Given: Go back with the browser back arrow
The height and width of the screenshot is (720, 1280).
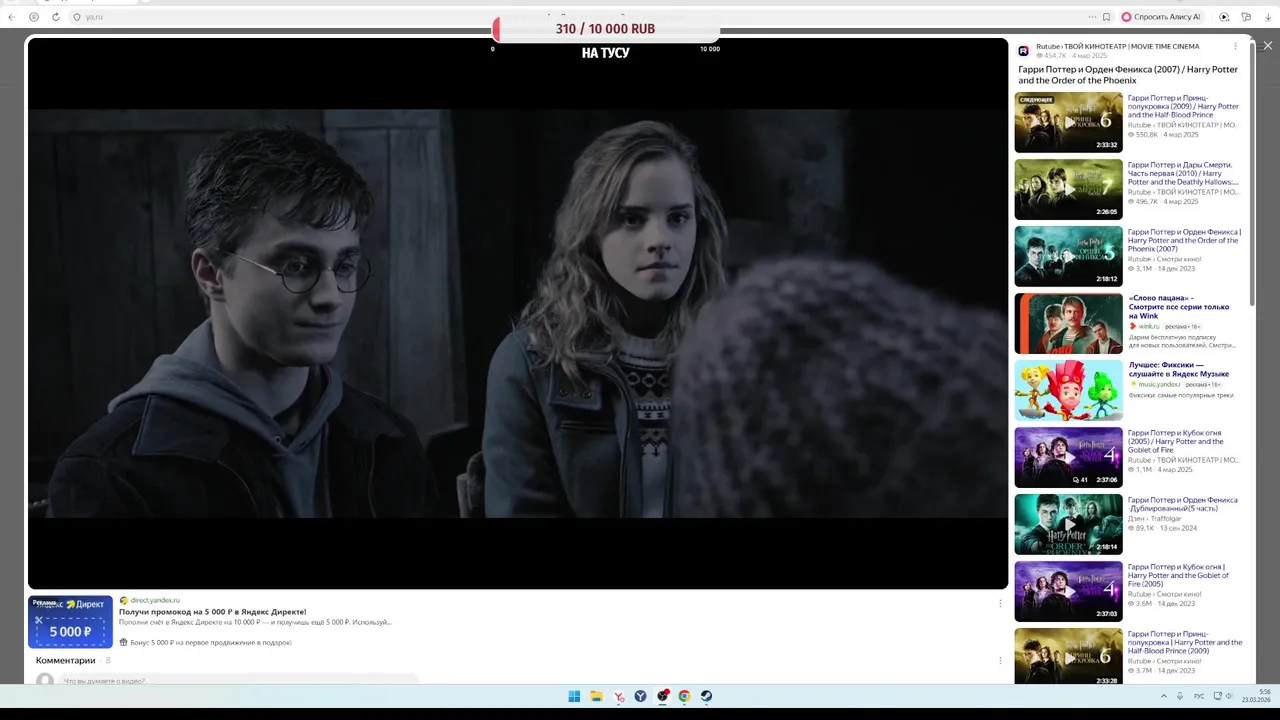Looking at the screenshot, I should [11, 17].
